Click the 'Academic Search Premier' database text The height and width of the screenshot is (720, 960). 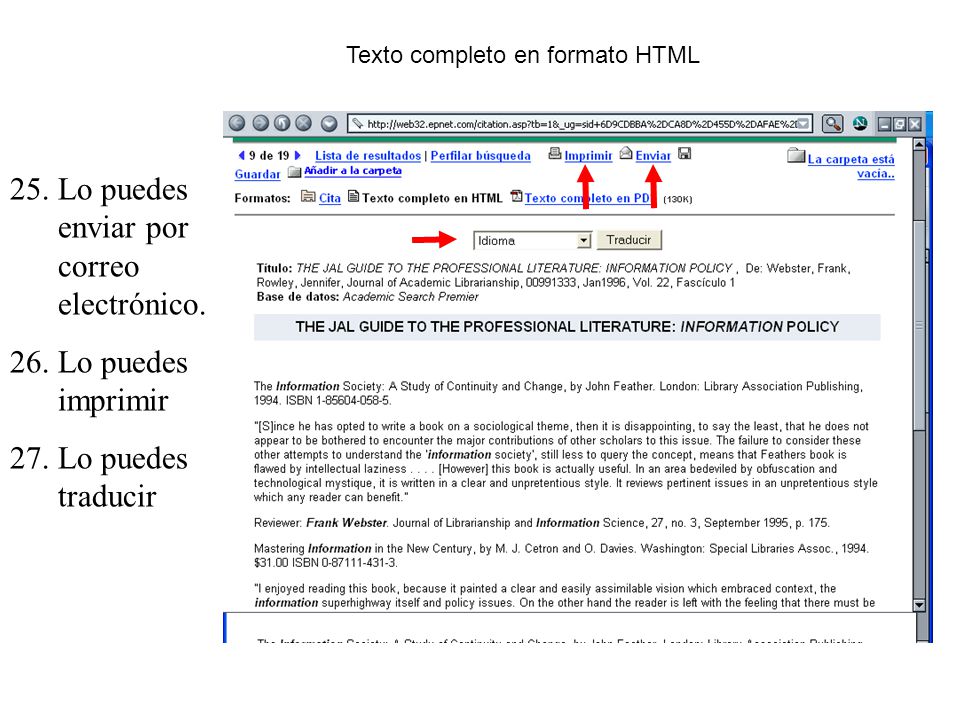[411, 297]
